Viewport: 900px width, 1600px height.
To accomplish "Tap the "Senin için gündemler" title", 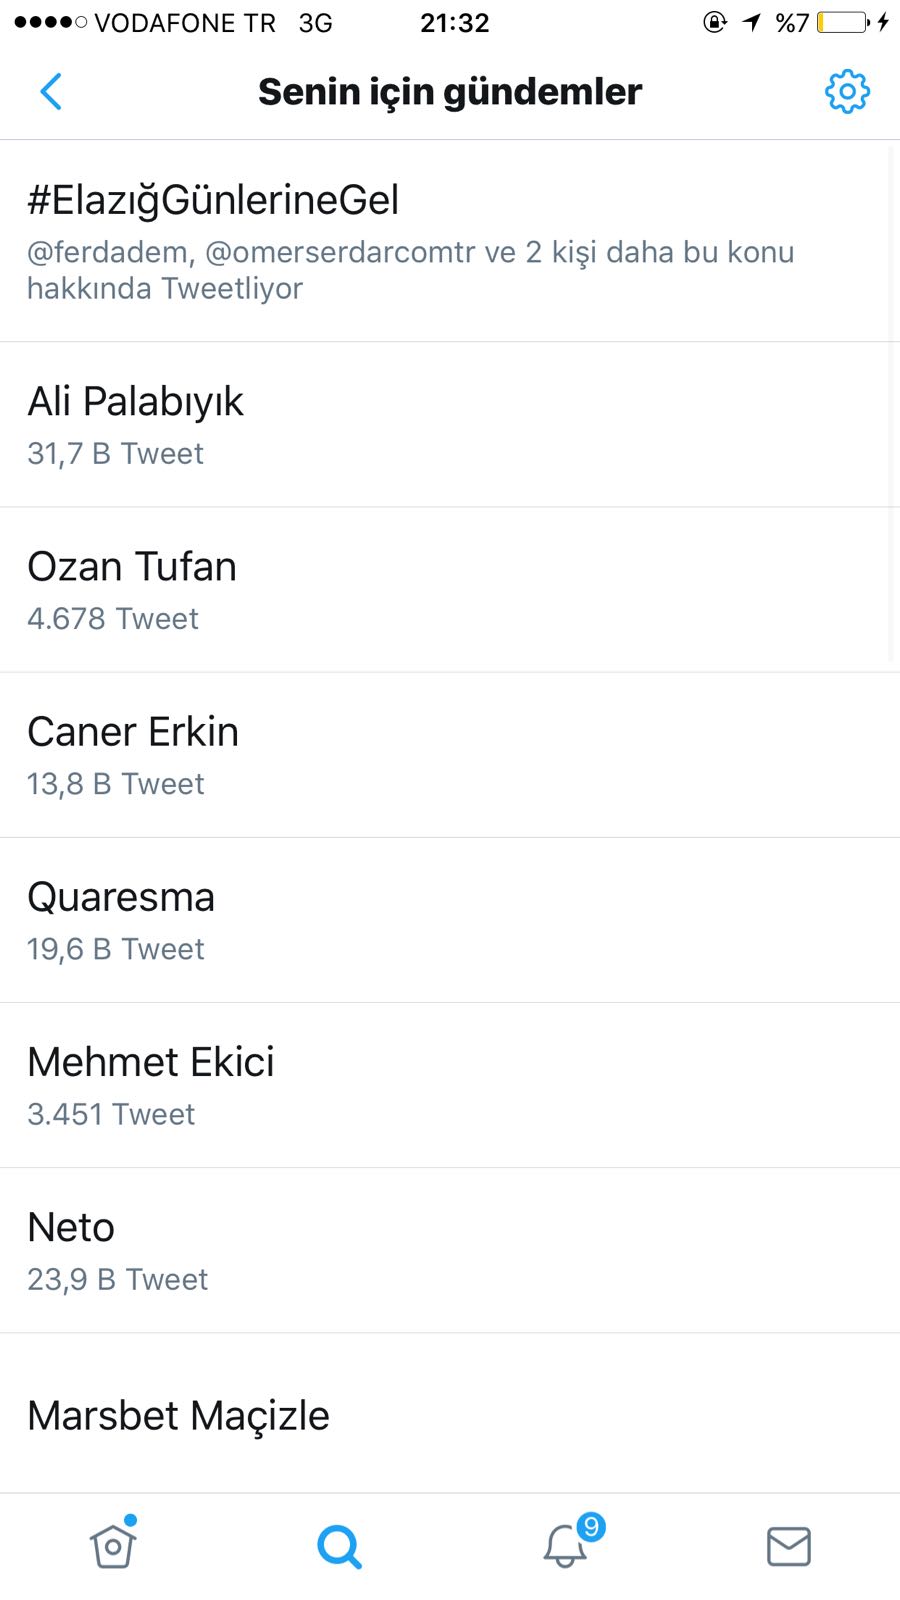I will (x=450, y=92).
